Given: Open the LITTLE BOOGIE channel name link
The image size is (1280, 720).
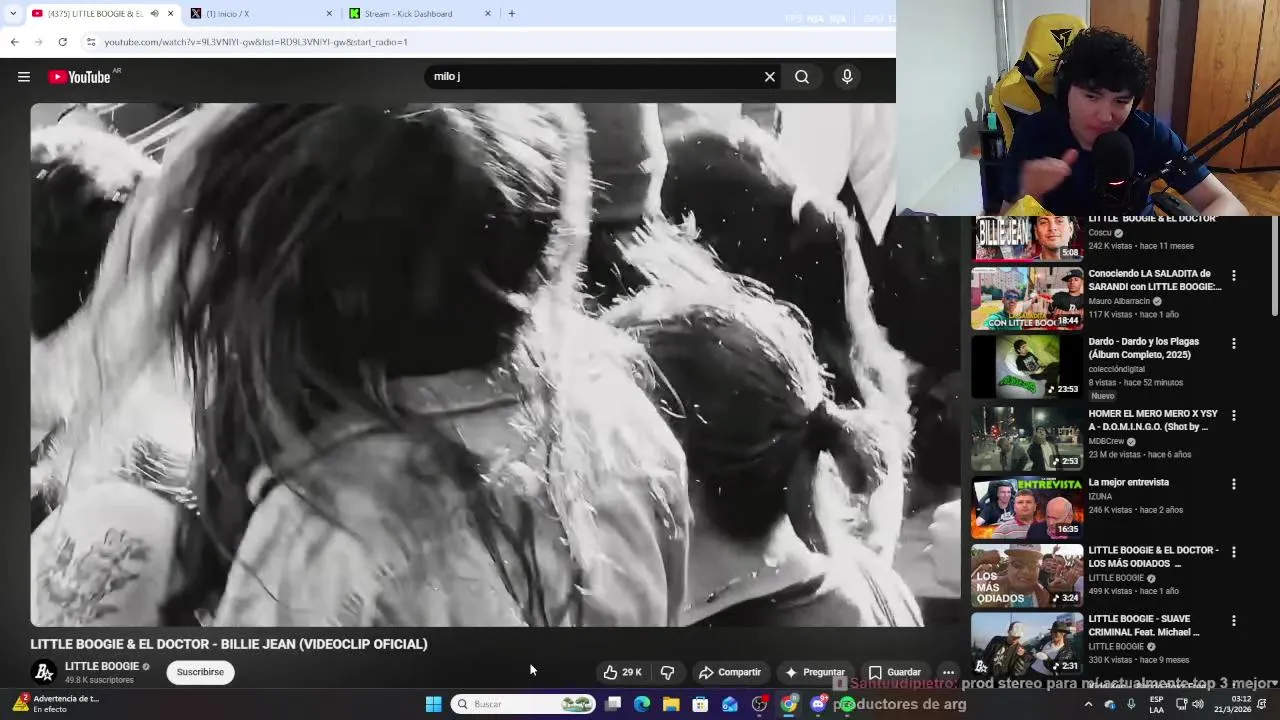Looking at the screenshot, I should pyautogui.click(x=102, y=666).
